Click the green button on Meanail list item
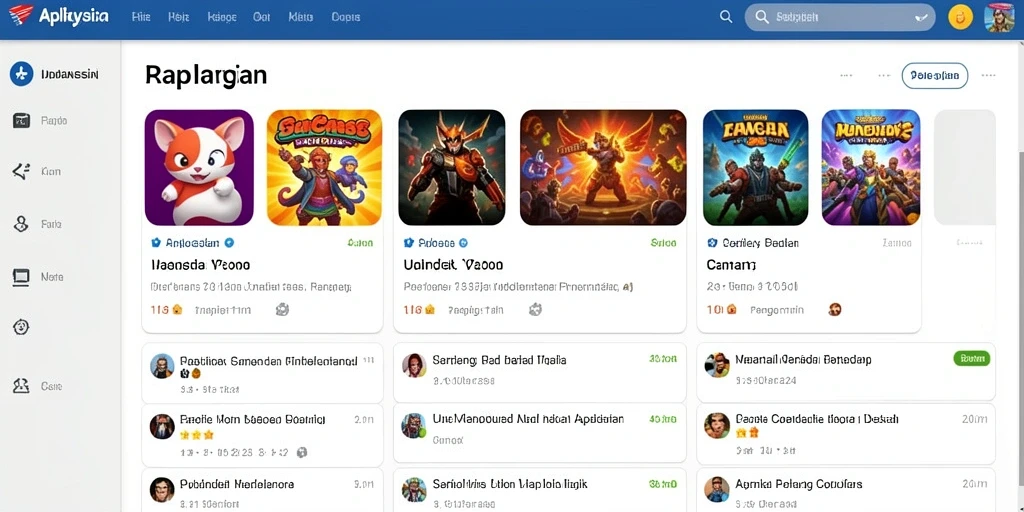 (x=972, y=358)
